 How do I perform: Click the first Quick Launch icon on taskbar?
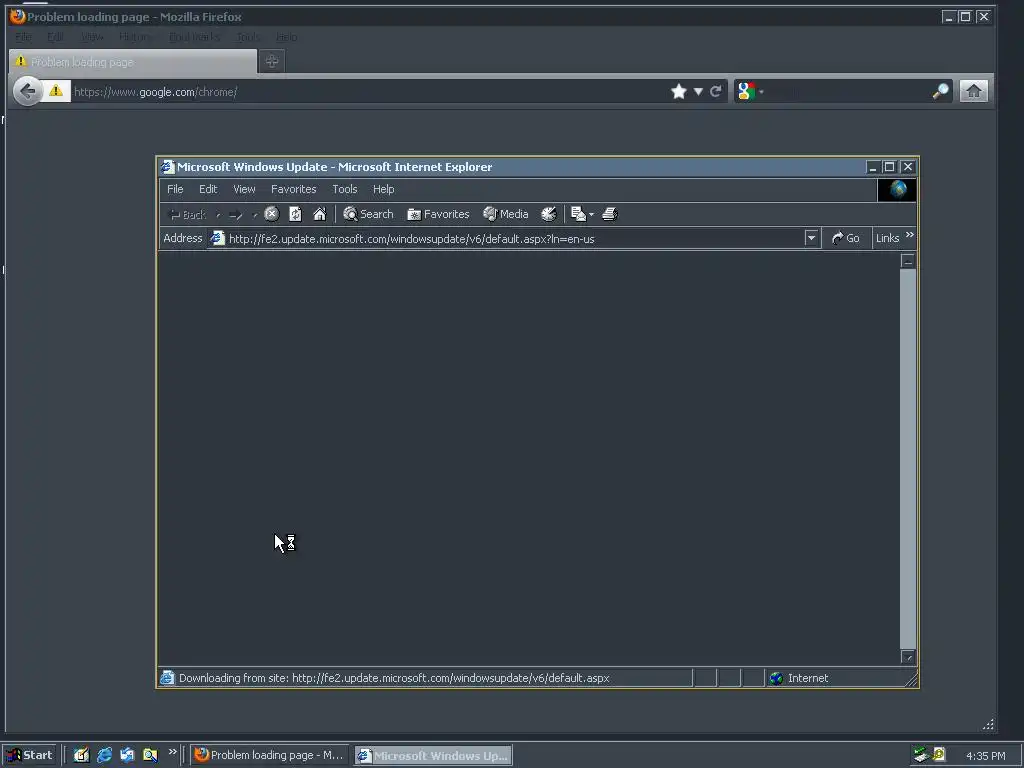point(81,755)
